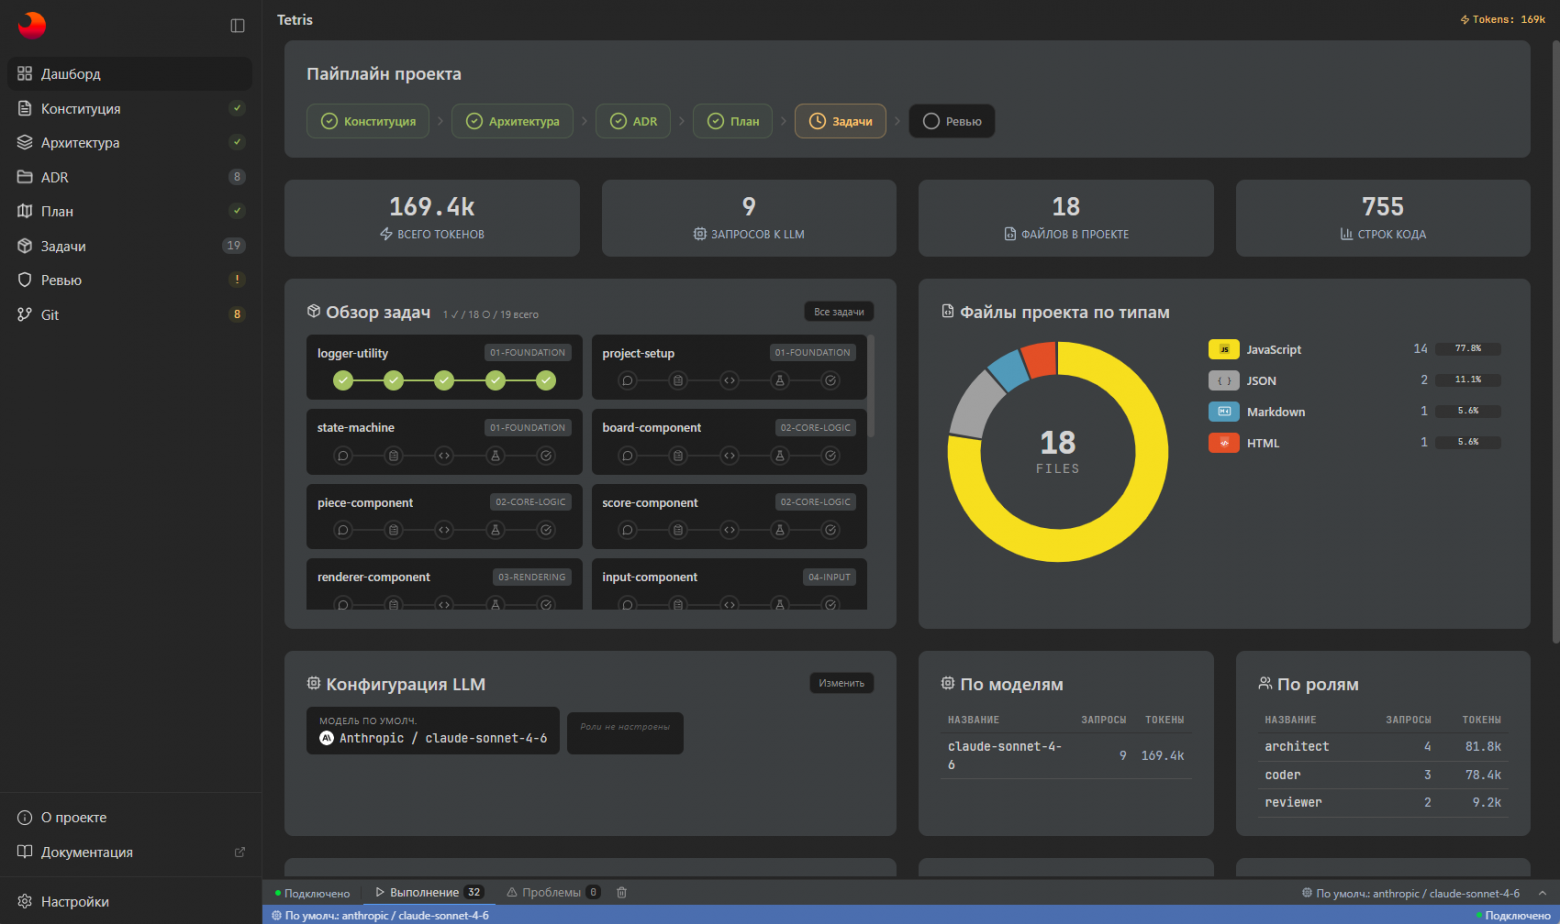Switch to the Проблемы tab
The image size is (1560, 924).
pos(551,892)
